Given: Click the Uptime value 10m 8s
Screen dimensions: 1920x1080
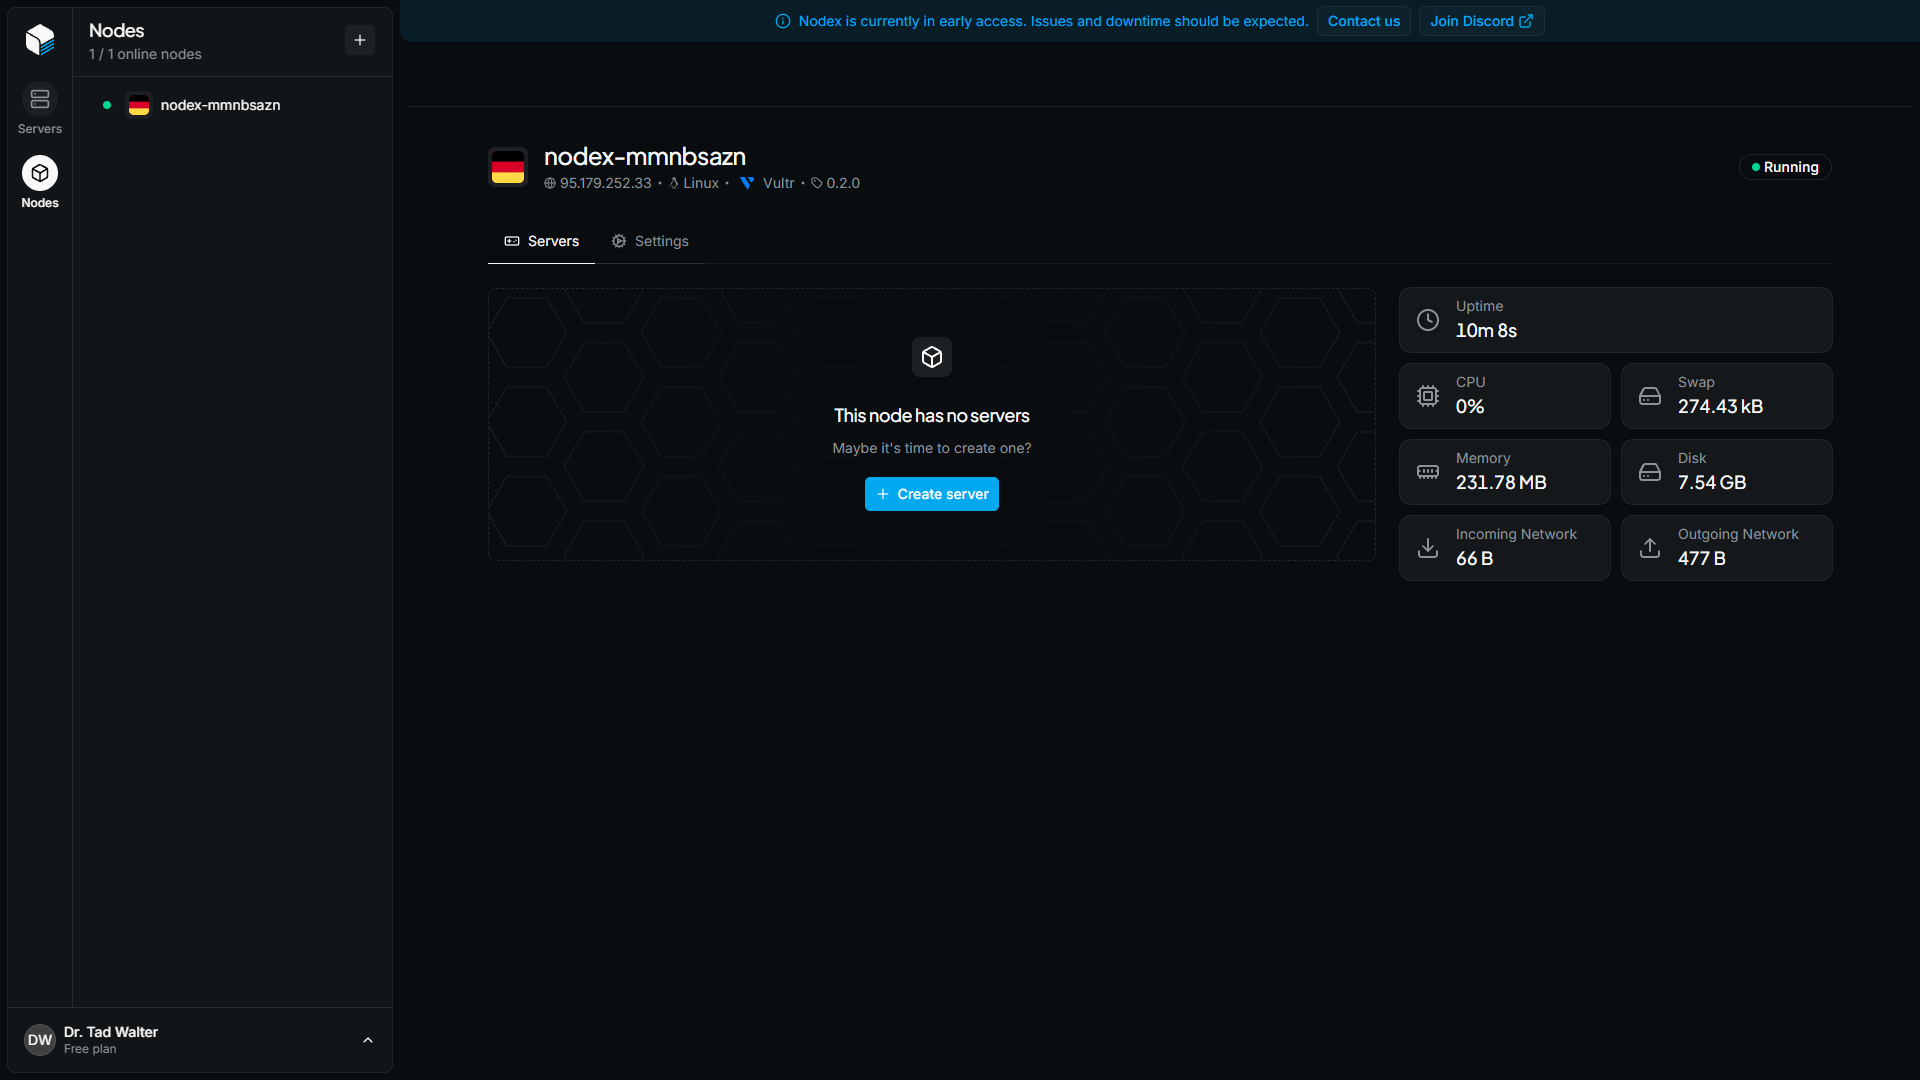Looking at the screenshot, I should (1486, 331).
